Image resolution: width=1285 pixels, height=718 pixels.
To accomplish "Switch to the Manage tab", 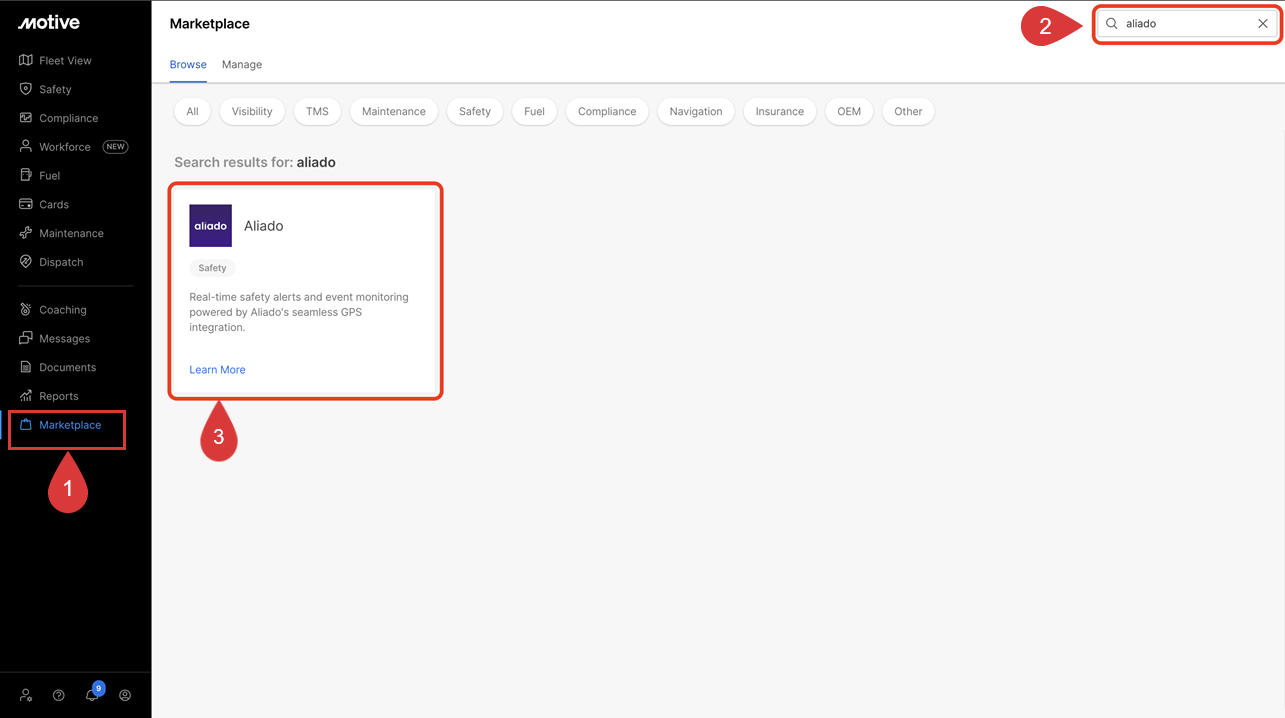I will point(242,64).
